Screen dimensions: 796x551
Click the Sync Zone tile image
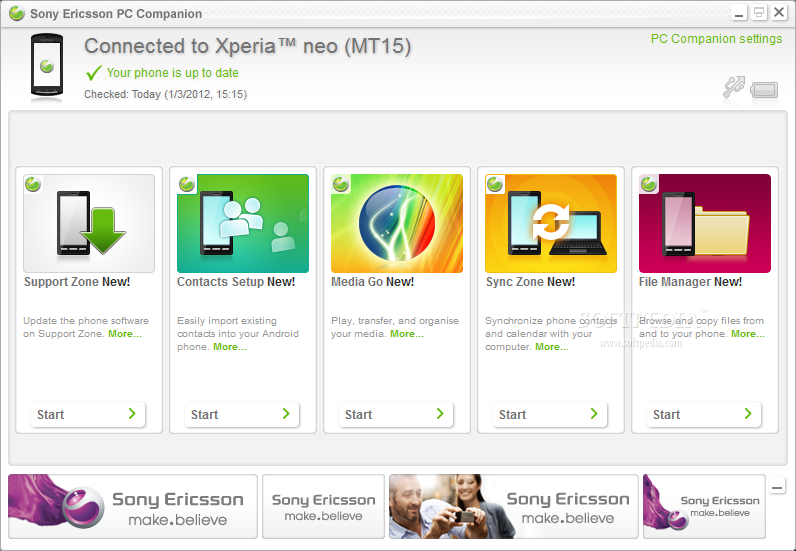(x=551, y=223)
